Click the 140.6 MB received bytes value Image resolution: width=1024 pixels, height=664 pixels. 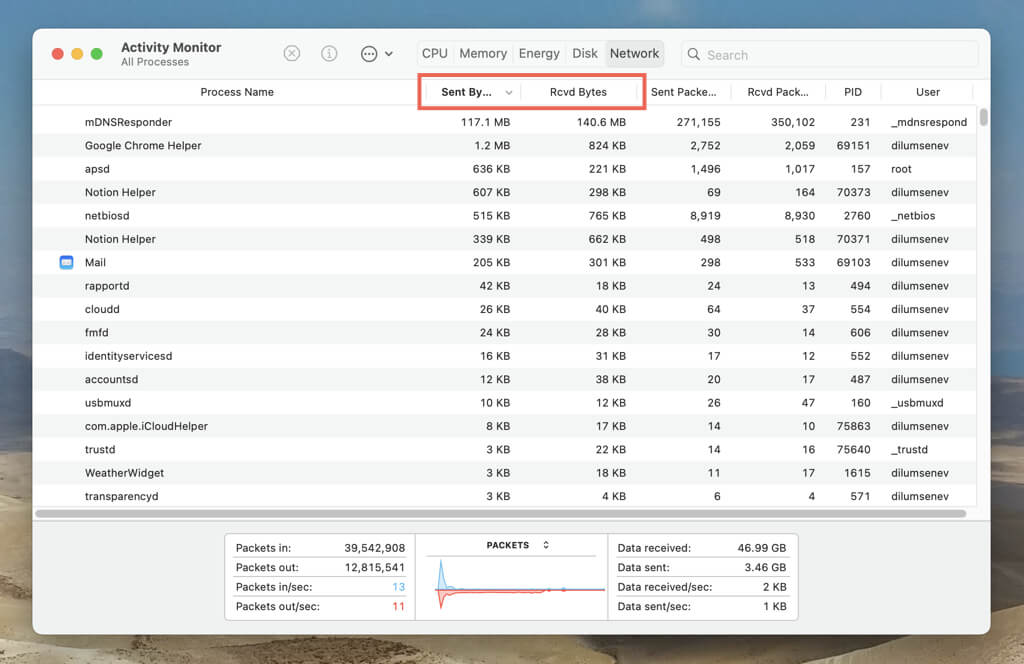pyautogui.click(x=601, y=122)
